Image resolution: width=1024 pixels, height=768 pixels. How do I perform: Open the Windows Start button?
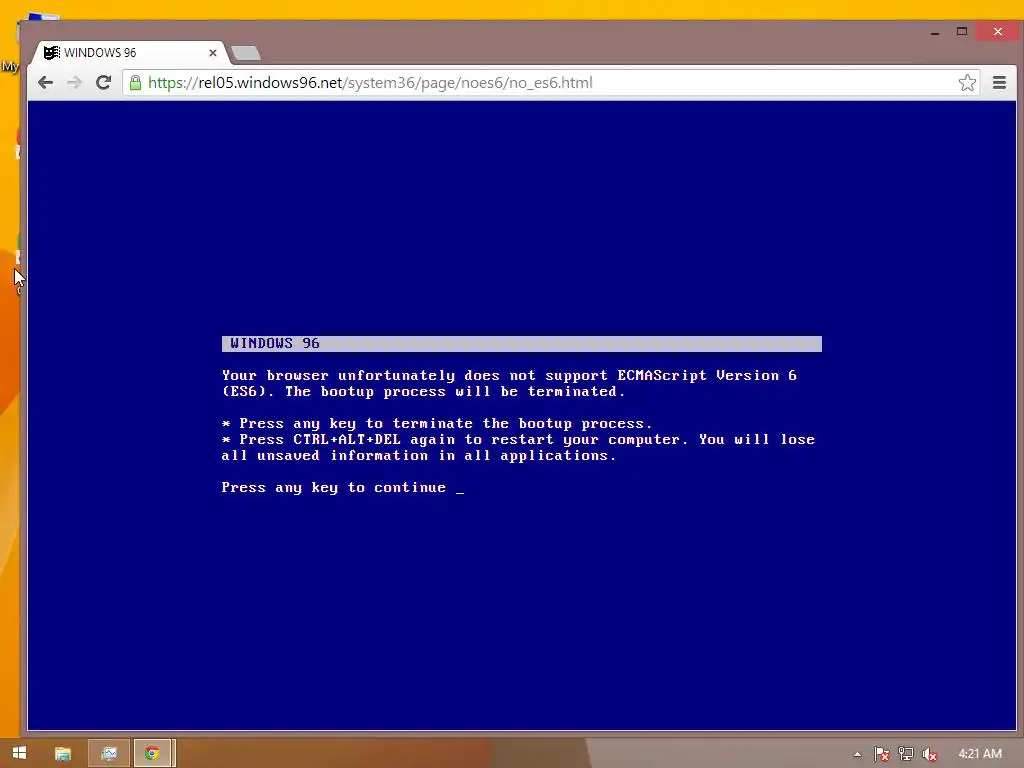click(20, 753)
